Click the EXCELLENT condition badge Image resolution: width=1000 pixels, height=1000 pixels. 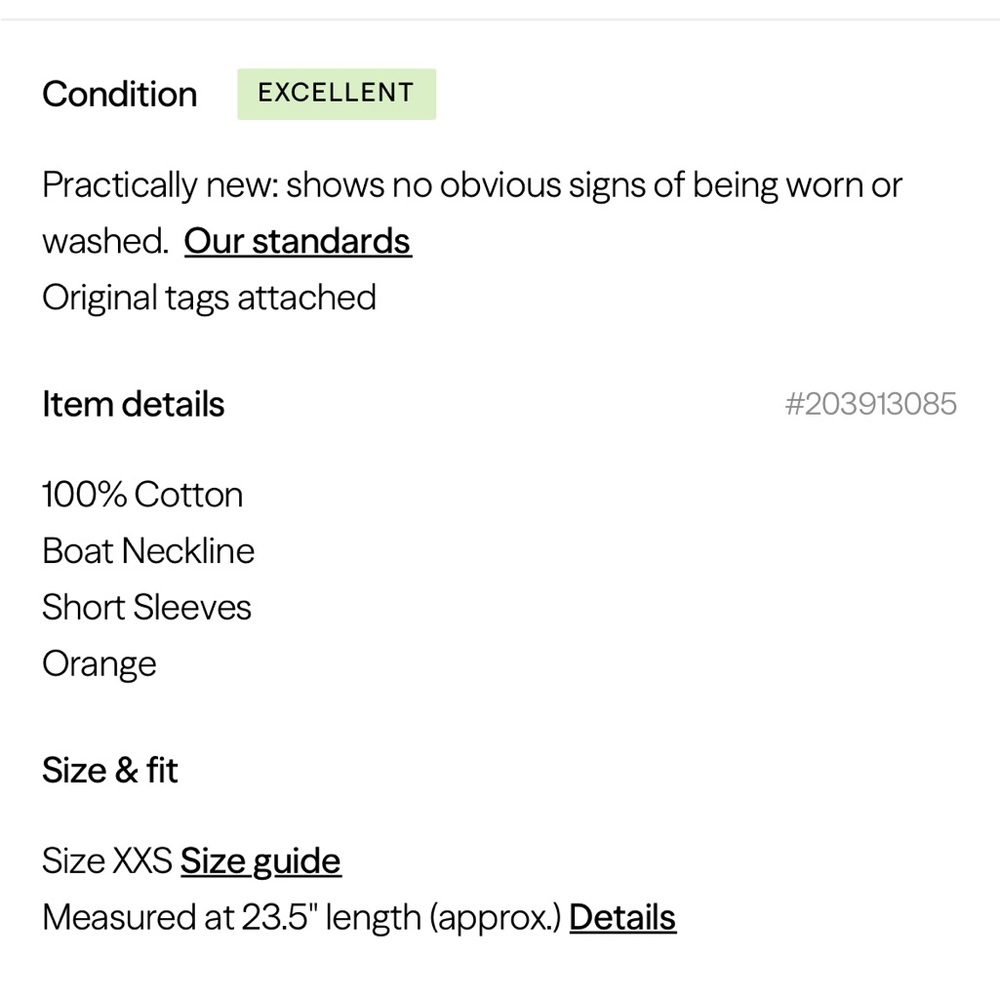pyautogui.click(x=337, y=94)
